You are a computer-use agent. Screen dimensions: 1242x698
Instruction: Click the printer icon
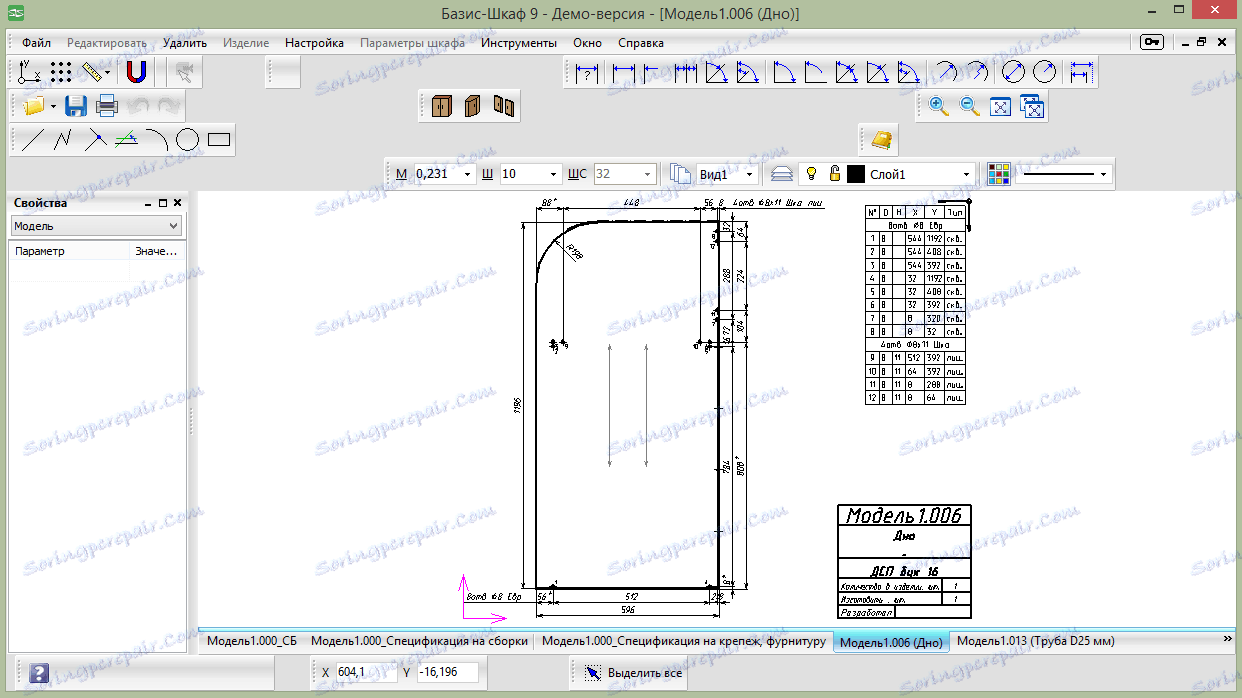pos(107,106)
